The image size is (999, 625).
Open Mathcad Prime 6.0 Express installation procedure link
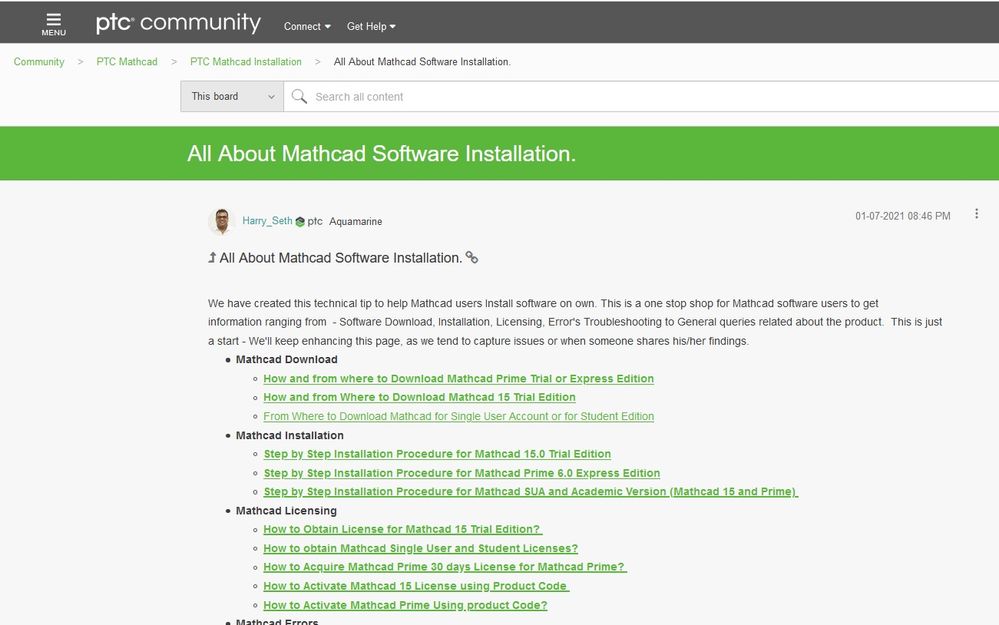coord(461,473)
